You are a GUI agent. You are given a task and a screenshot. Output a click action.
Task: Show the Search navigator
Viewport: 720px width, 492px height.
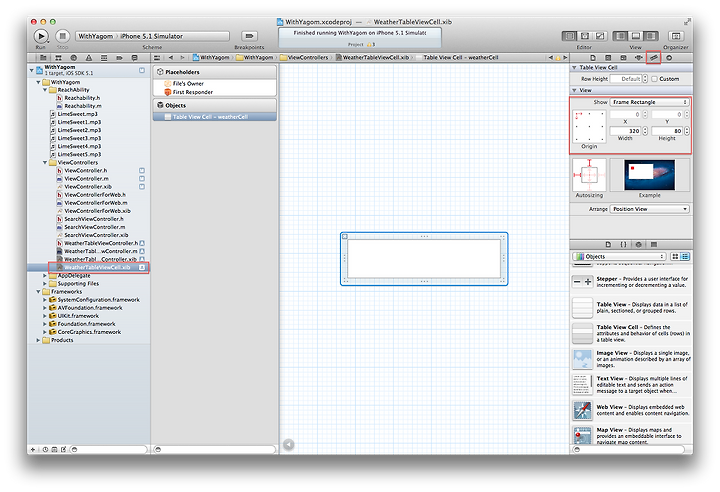click(73, 58)
